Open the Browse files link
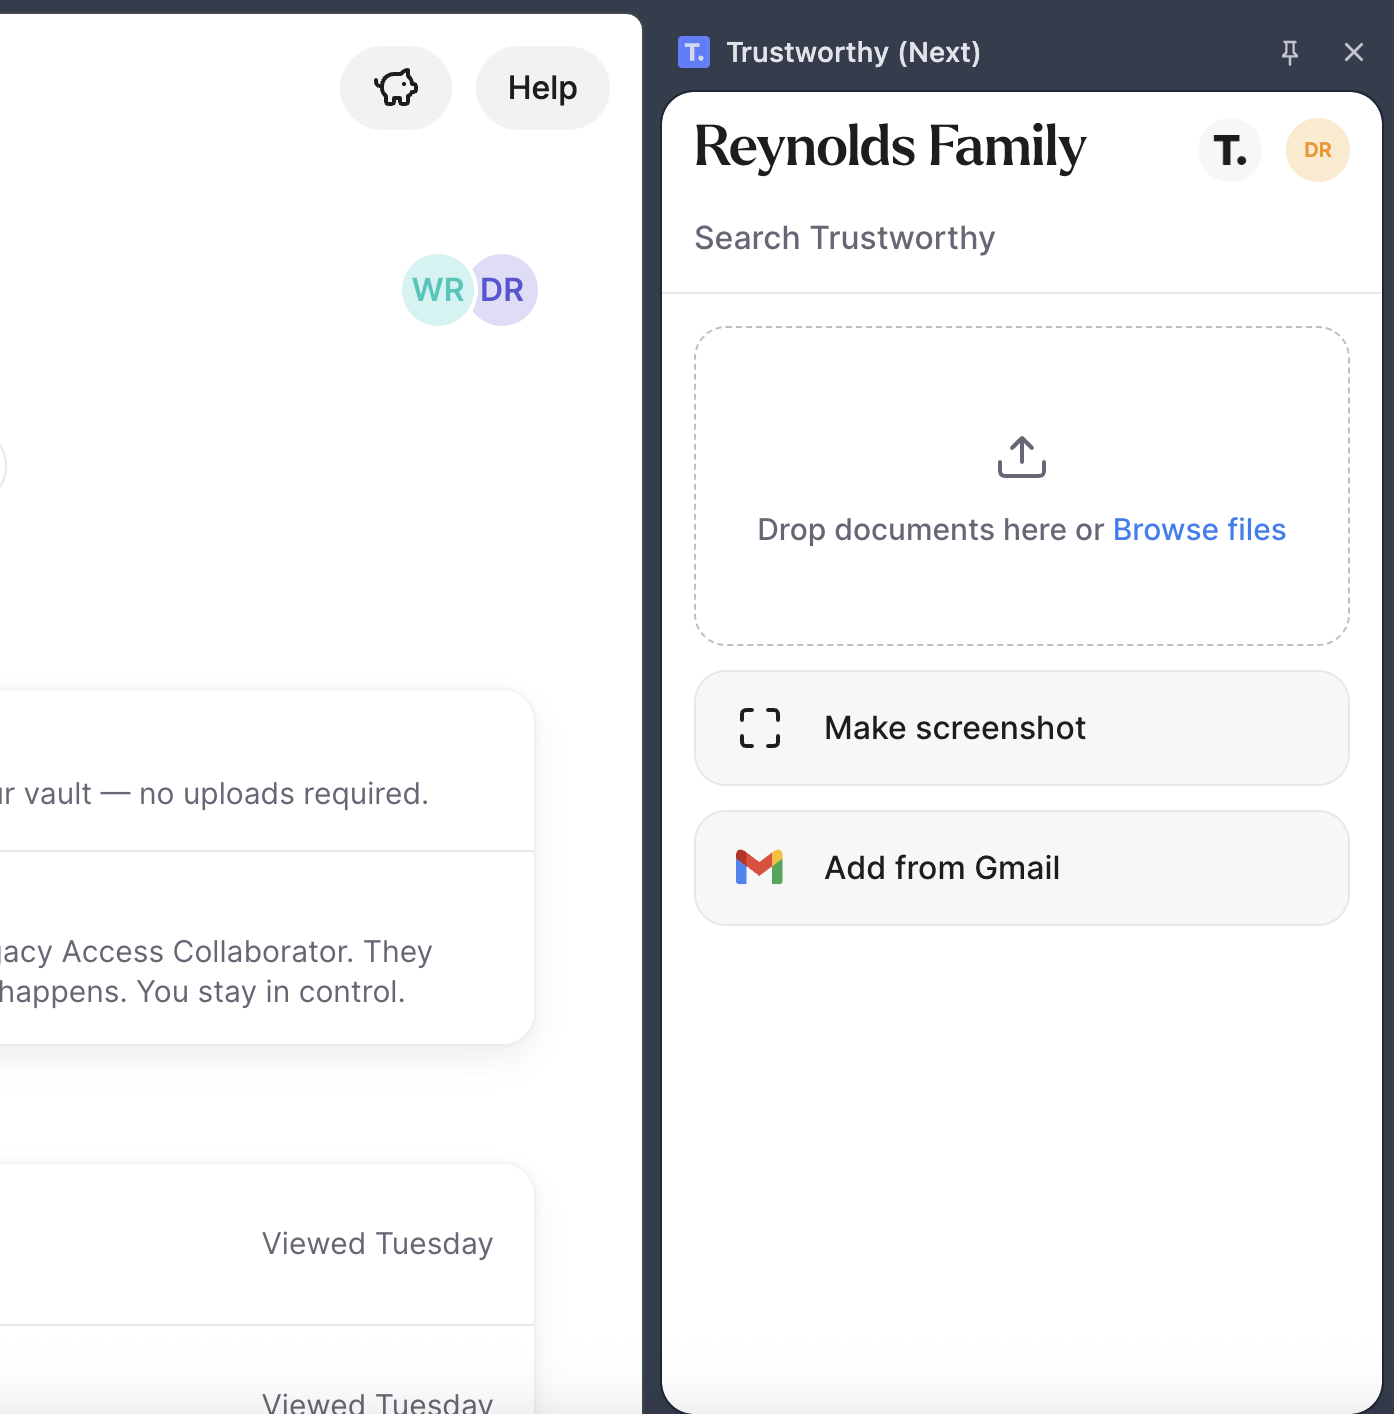Screen dimensions: 1394x1414 point(1199,529)
